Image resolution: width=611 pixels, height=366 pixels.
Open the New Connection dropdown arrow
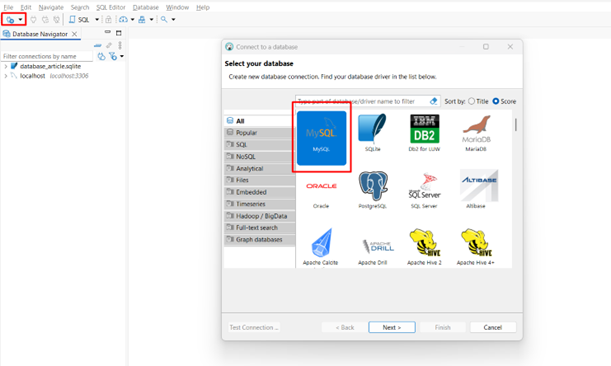click(x=20, y=19)
